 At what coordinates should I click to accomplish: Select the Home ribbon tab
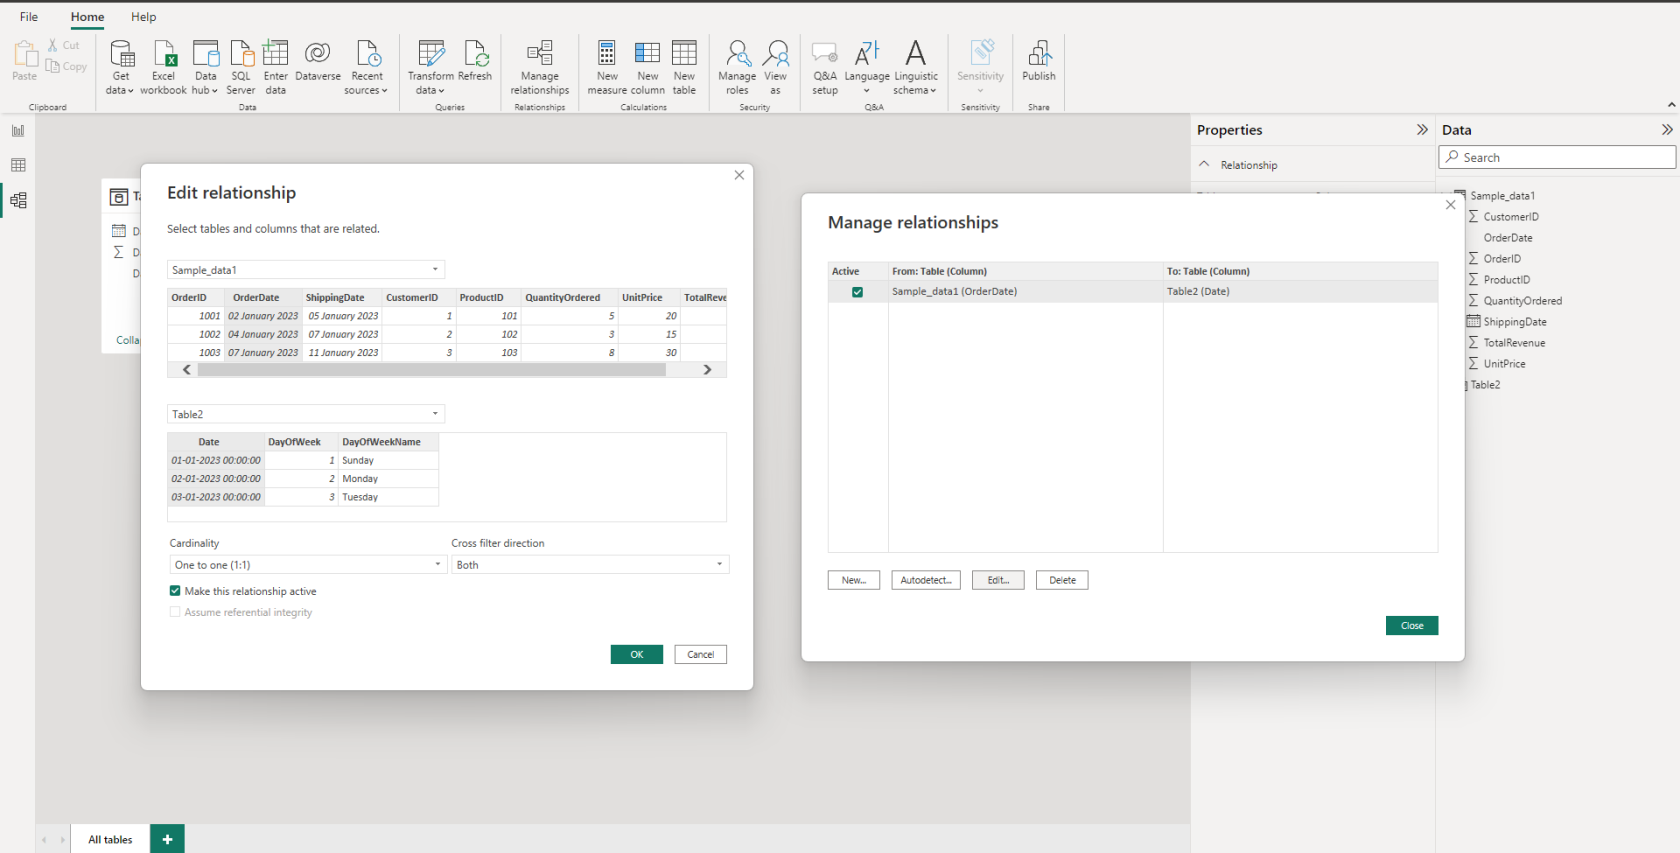(x=87, y=17)
